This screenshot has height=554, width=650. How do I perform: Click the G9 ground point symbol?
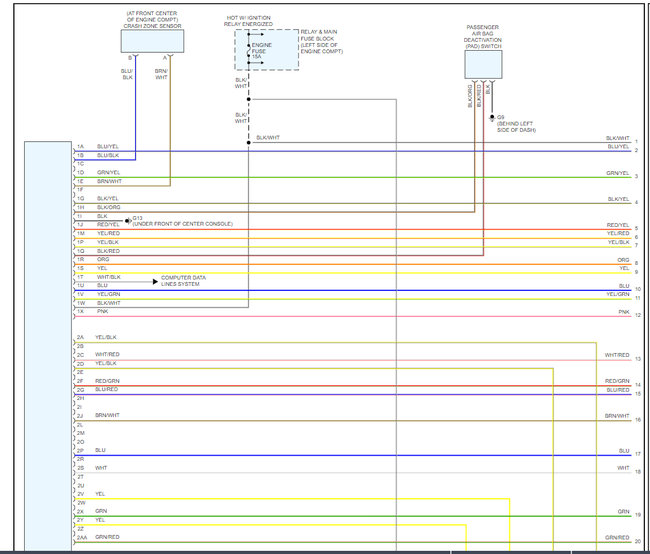492,118
